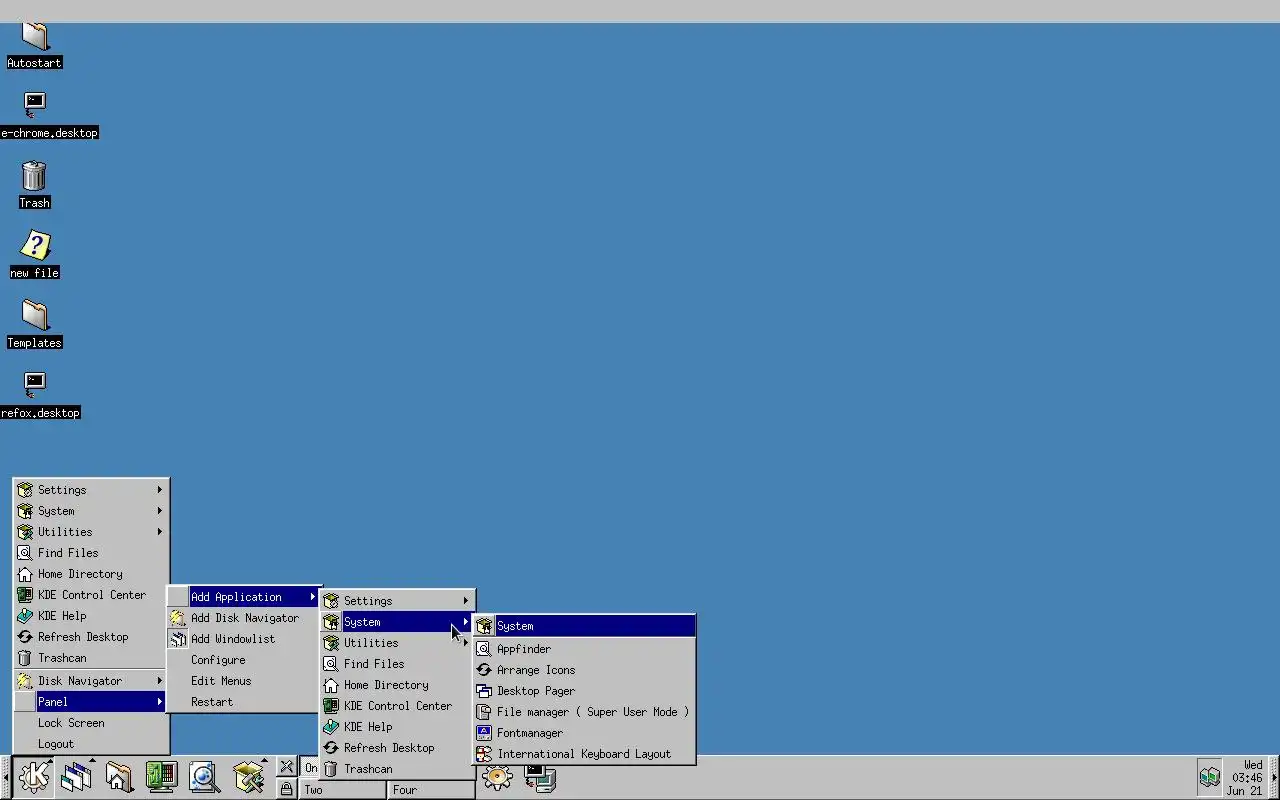Switch to virtual desktop Four
Image resolution: width=1280 pixels, height=800 pixels.
click(431, 789)
